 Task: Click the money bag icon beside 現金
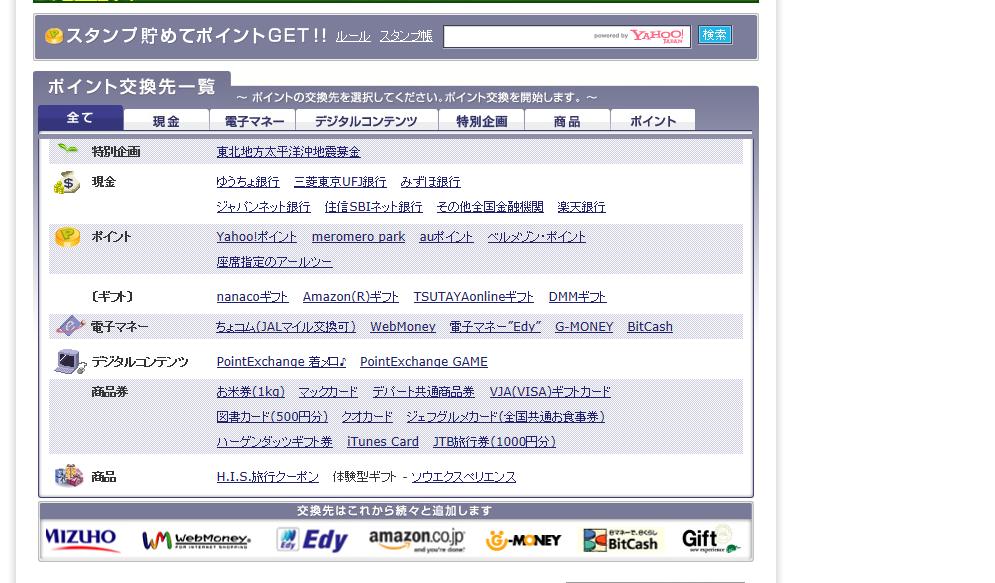[67, 182]
